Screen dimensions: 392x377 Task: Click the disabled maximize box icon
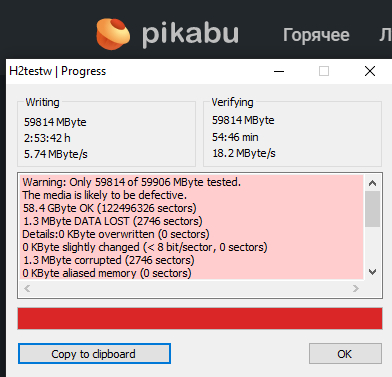point(324,71)
